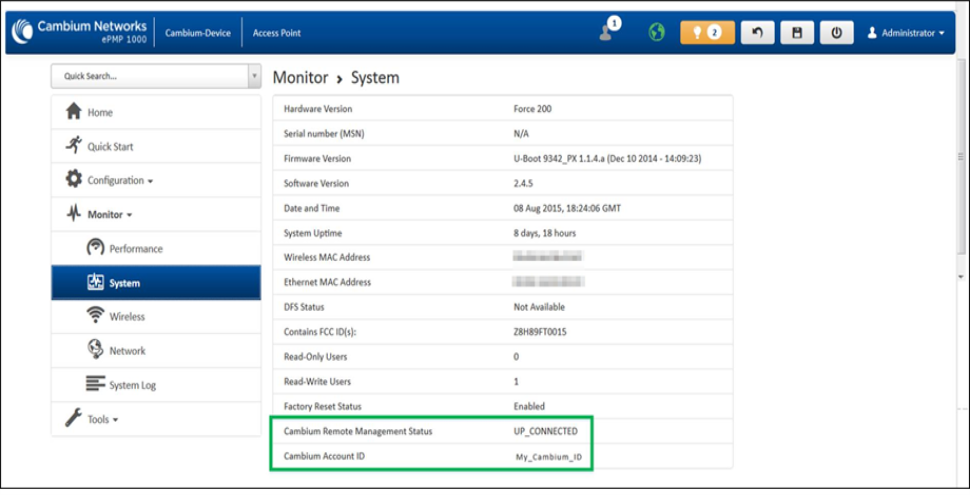Click the Quick Search input field
Viewport: 970px width, 495px height.
click(x=148, y=76)
